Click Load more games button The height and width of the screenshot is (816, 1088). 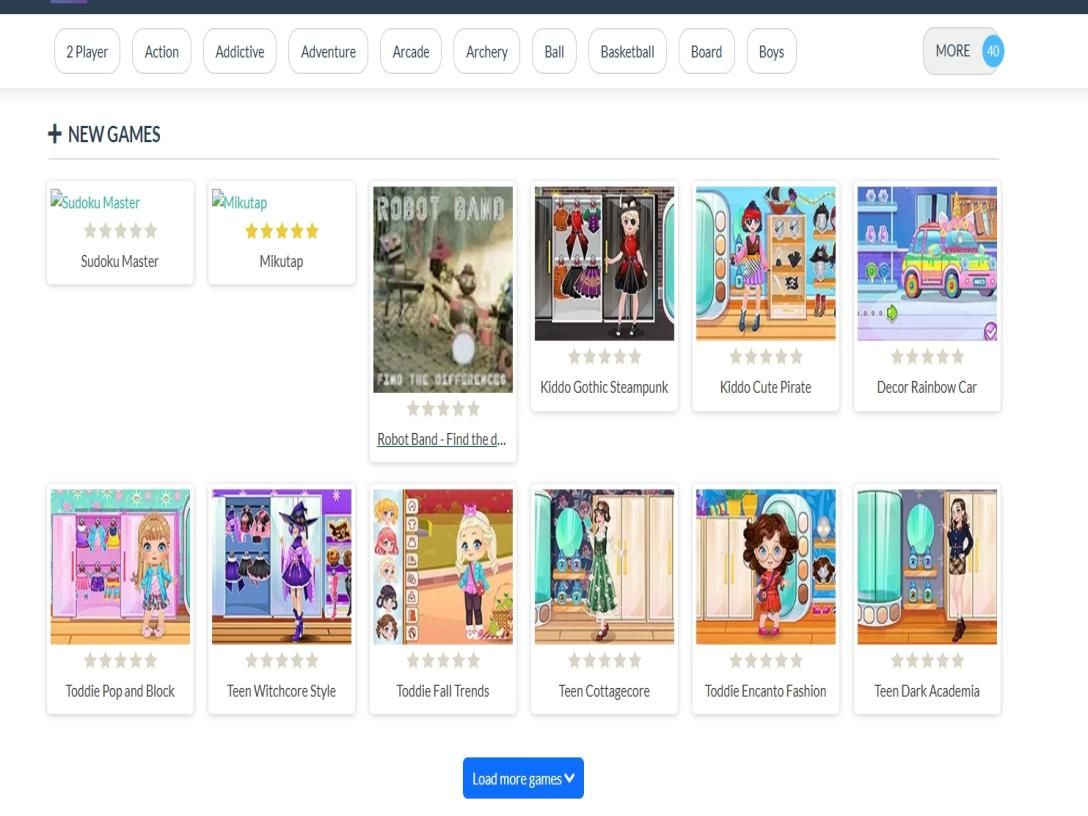[x=523, y=779]
